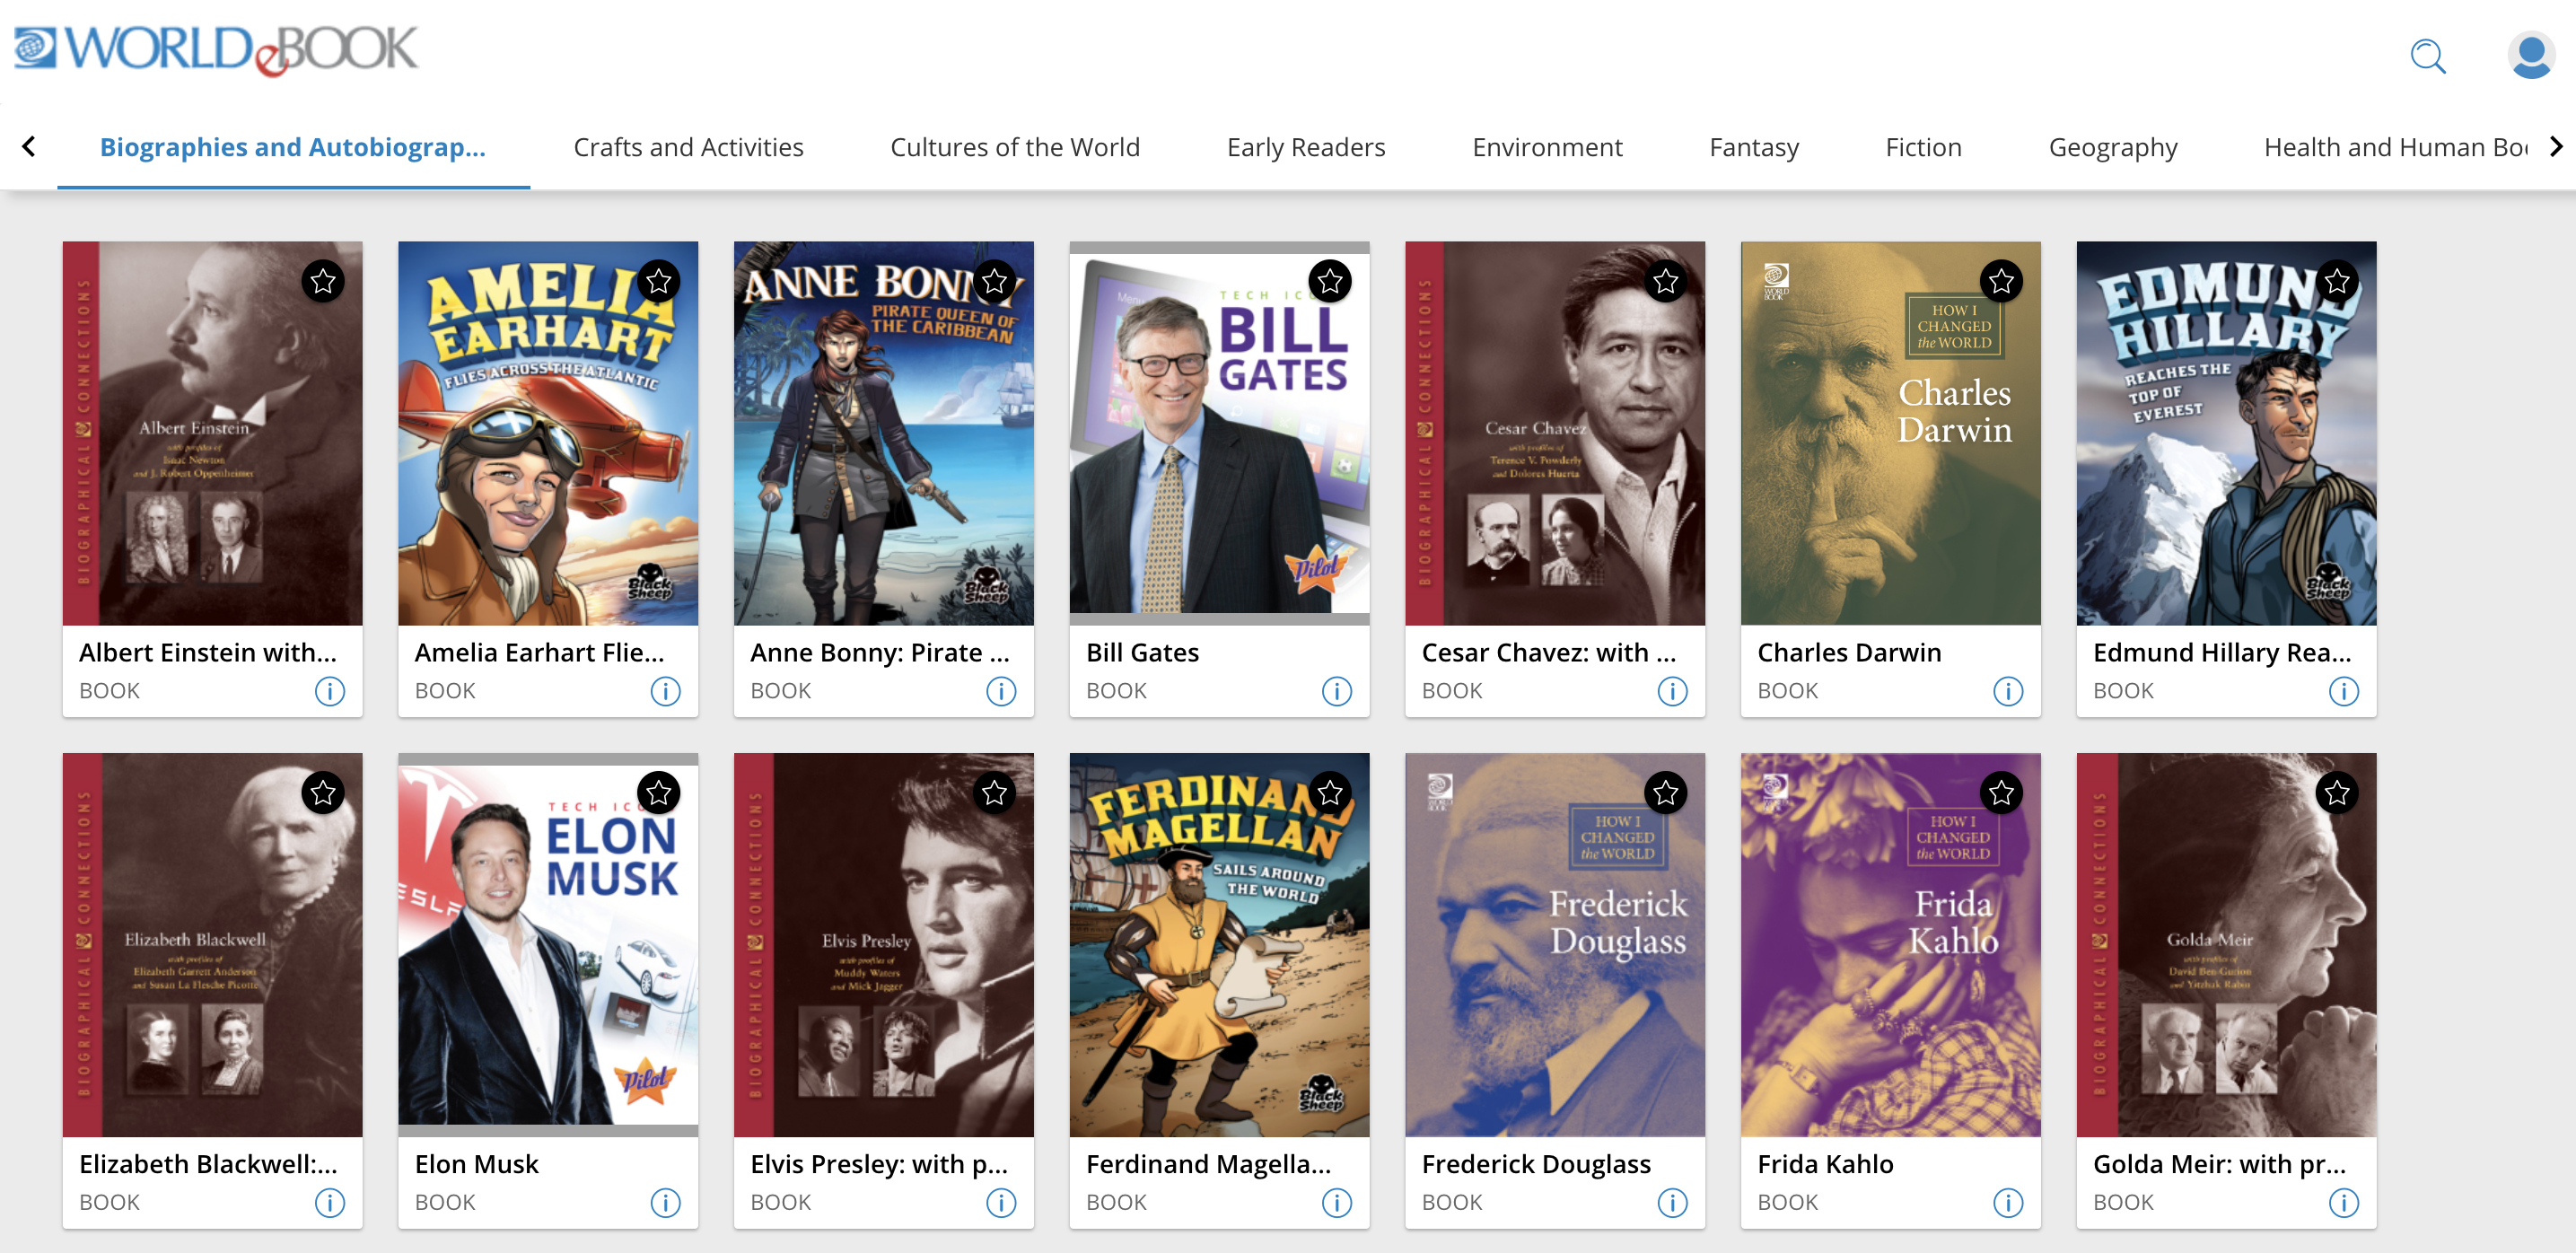Show info for Bill Gates book

[x=1337, y=691]
